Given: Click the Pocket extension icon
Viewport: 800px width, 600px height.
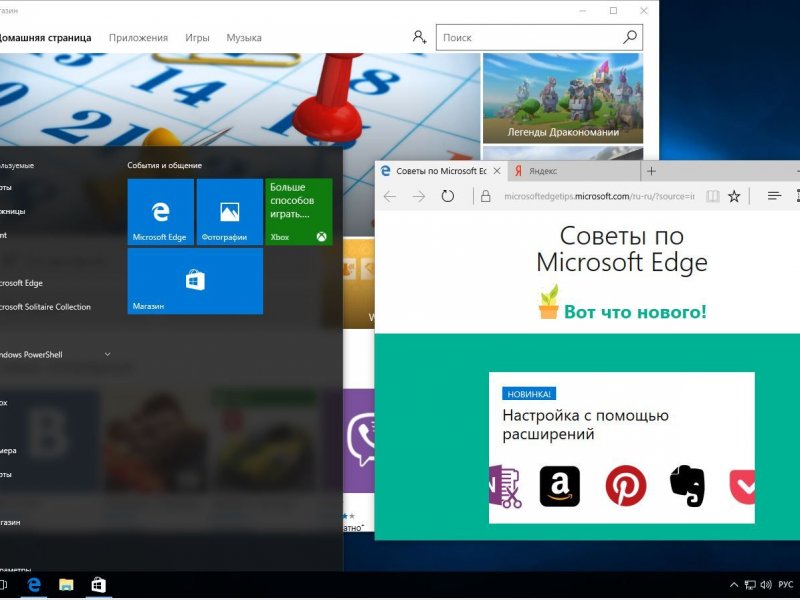Looking at the screenshot, I should [x=742, y=487].
